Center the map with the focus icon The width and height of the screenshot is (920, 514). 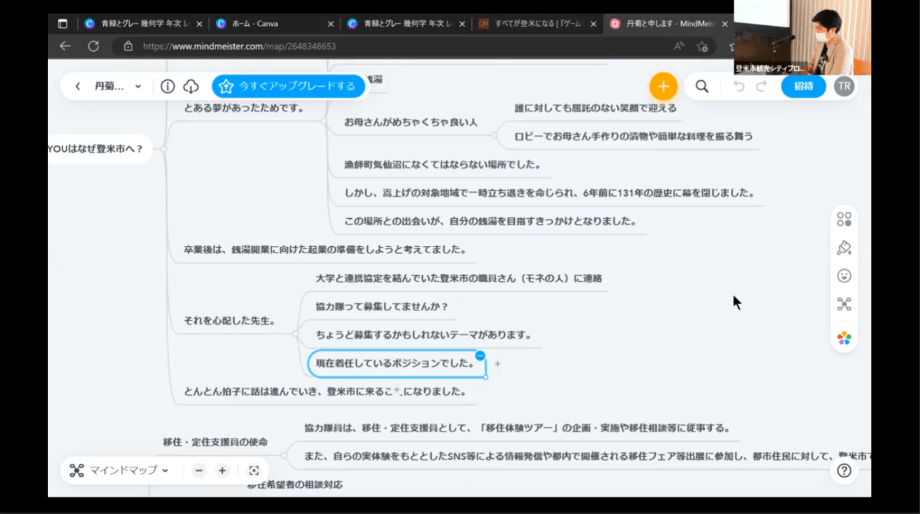pos(253,471)
